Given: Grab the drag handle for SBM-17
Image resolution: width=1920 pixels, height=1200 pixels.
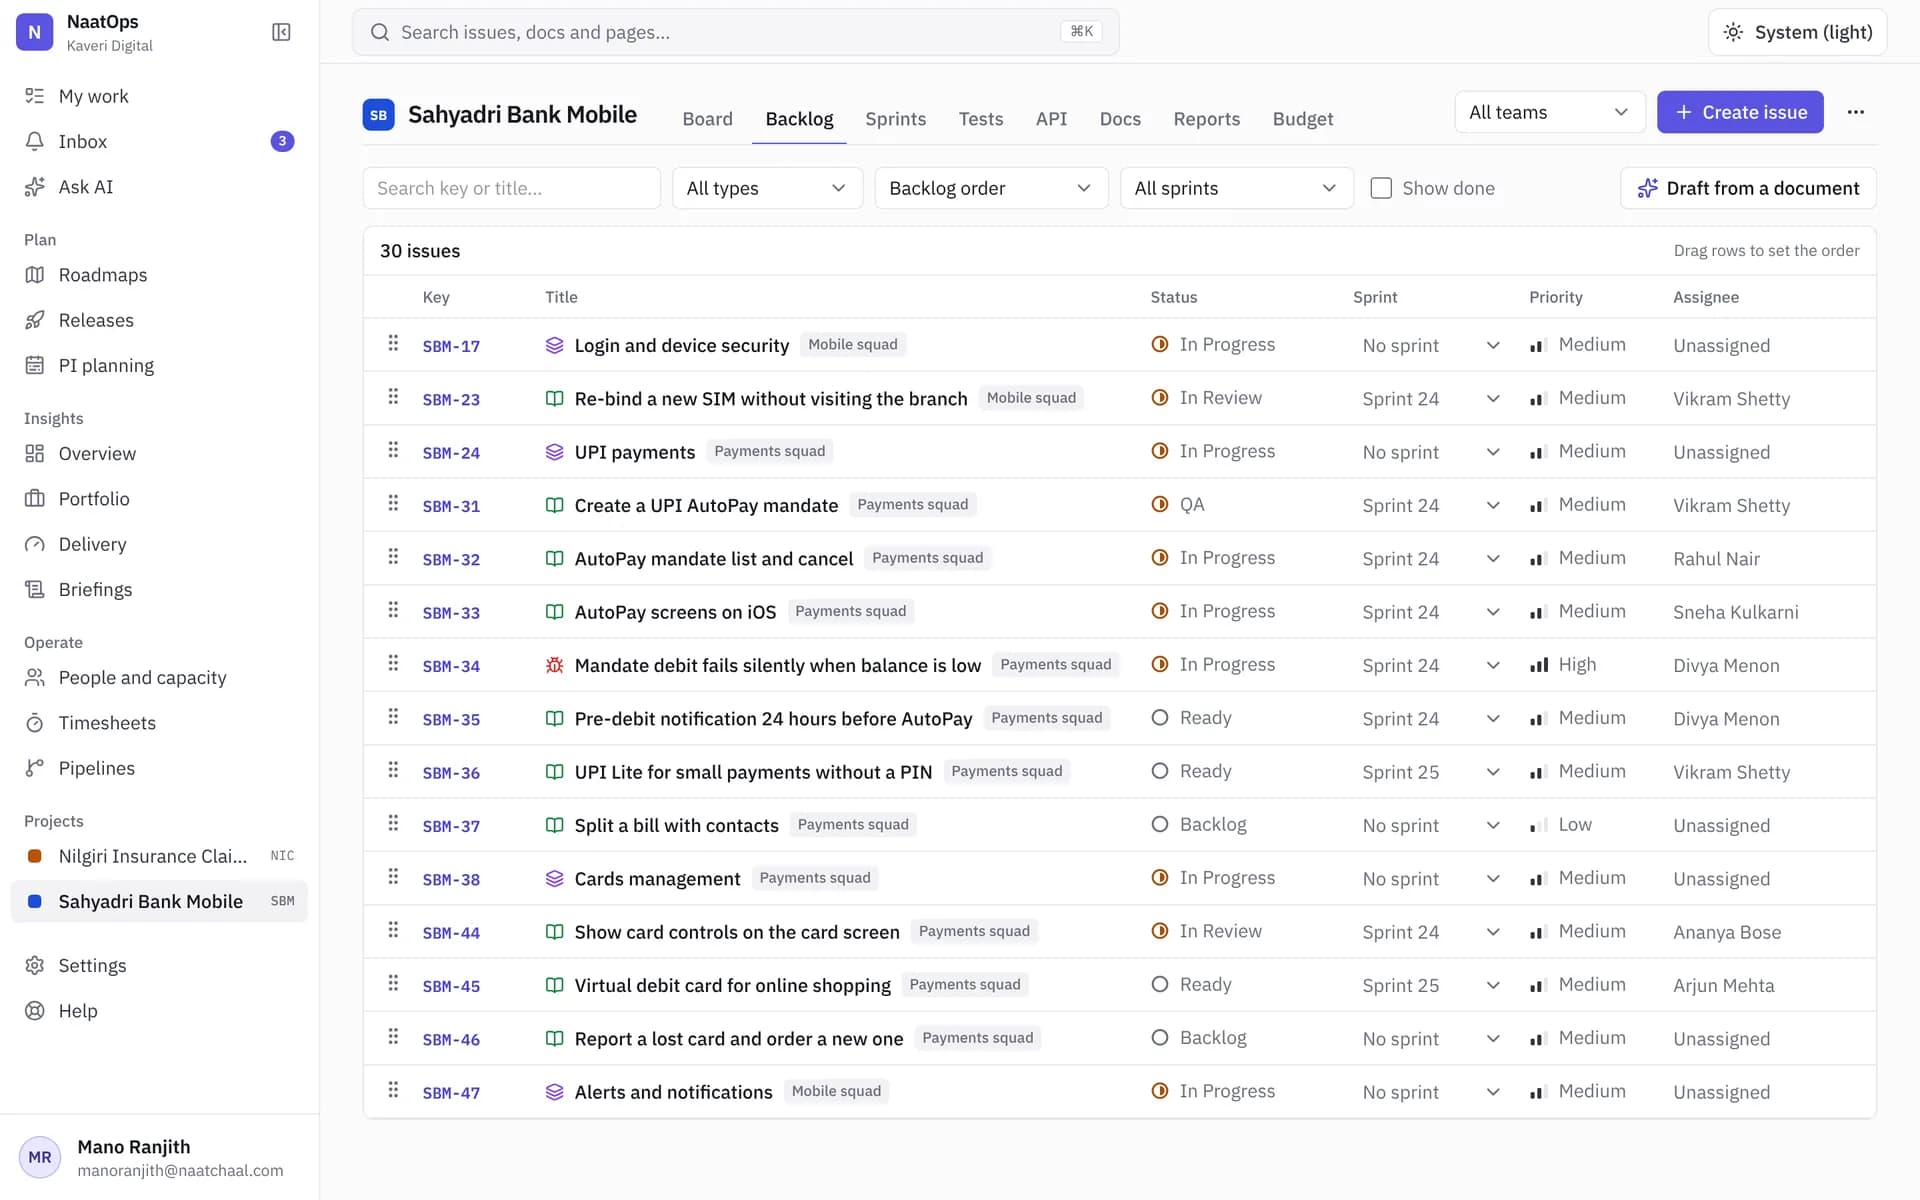Looking at the screenshot, I should 393,344.
